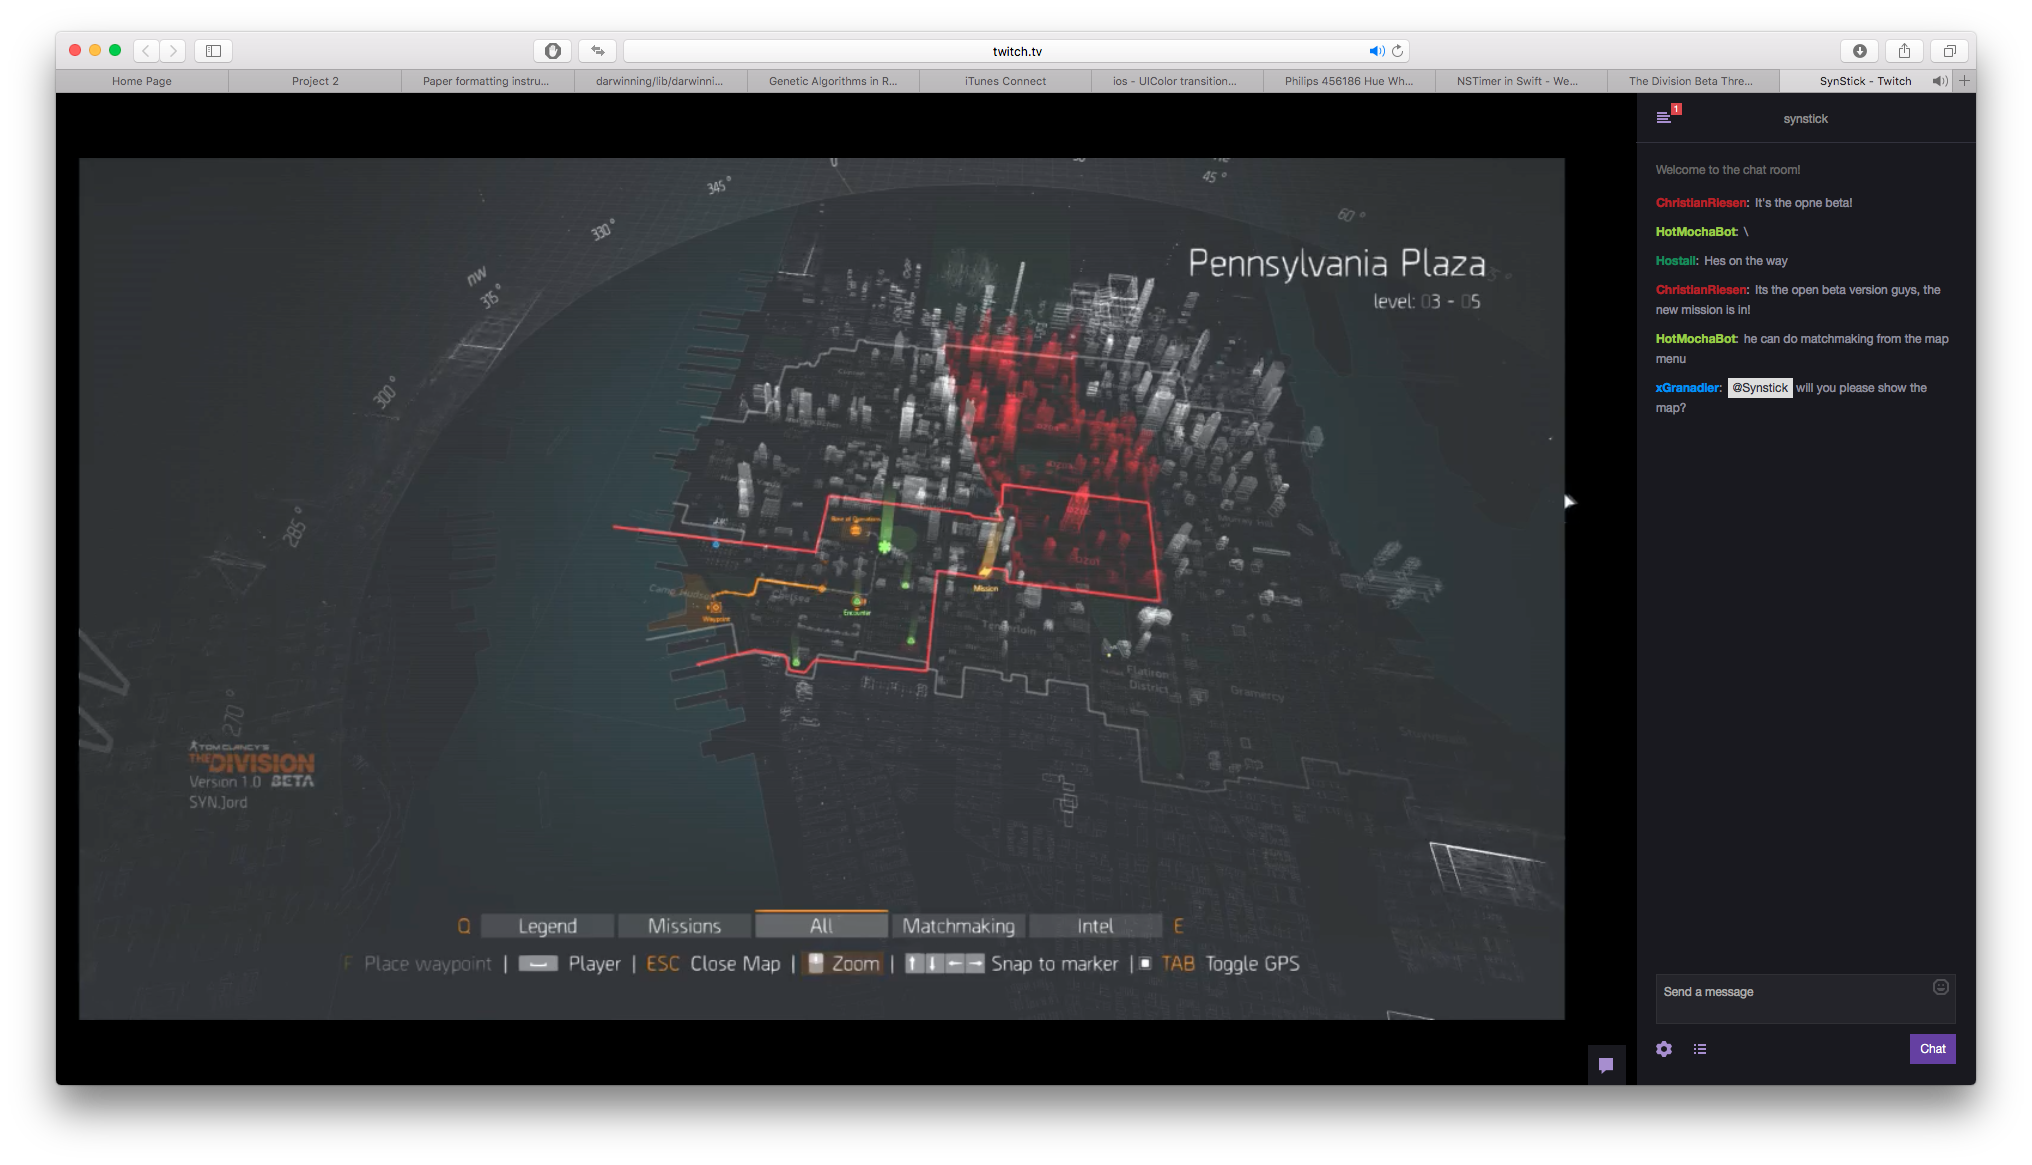Switch to The Division Beta tab
This screenshot has width=2032, height=1165.
pyautogui.click(x=1690, y=81)
